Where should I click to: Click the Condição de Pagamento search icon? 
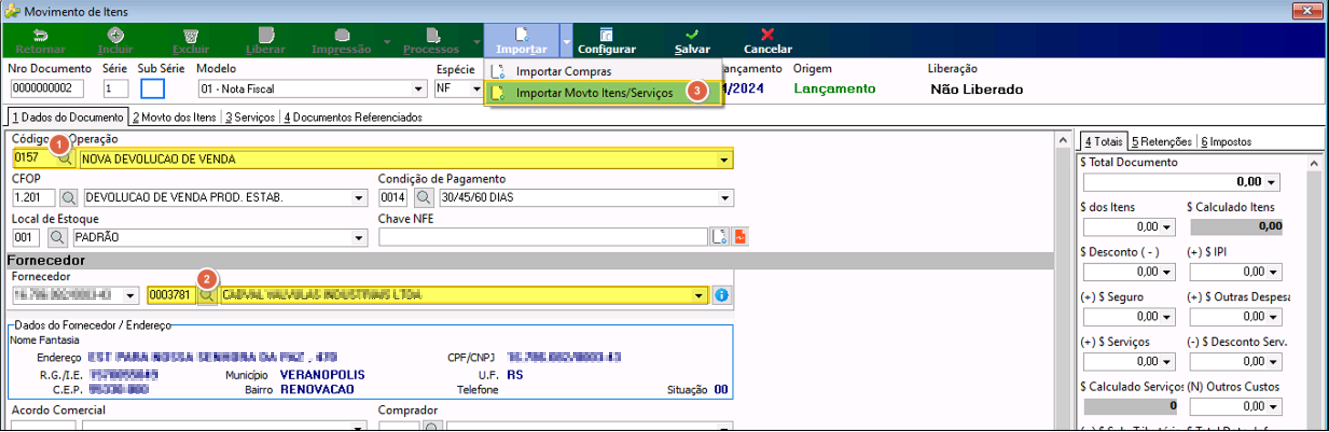423,197
